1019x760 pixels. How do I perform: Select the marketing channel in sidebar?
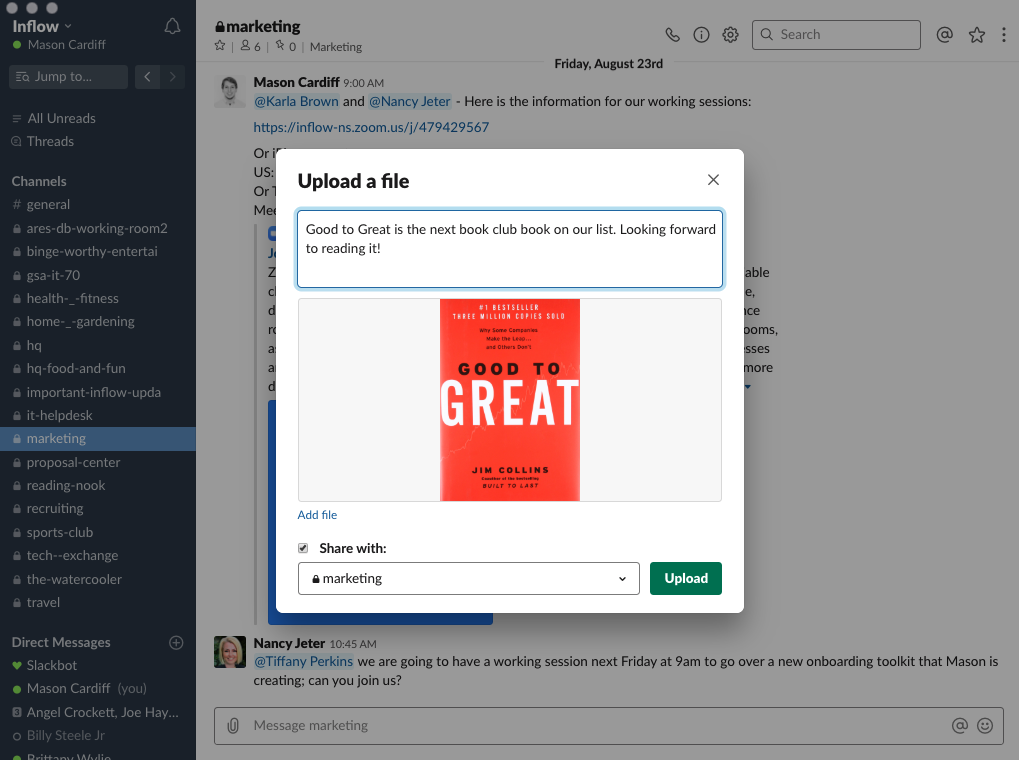click(x=97, y=439)
